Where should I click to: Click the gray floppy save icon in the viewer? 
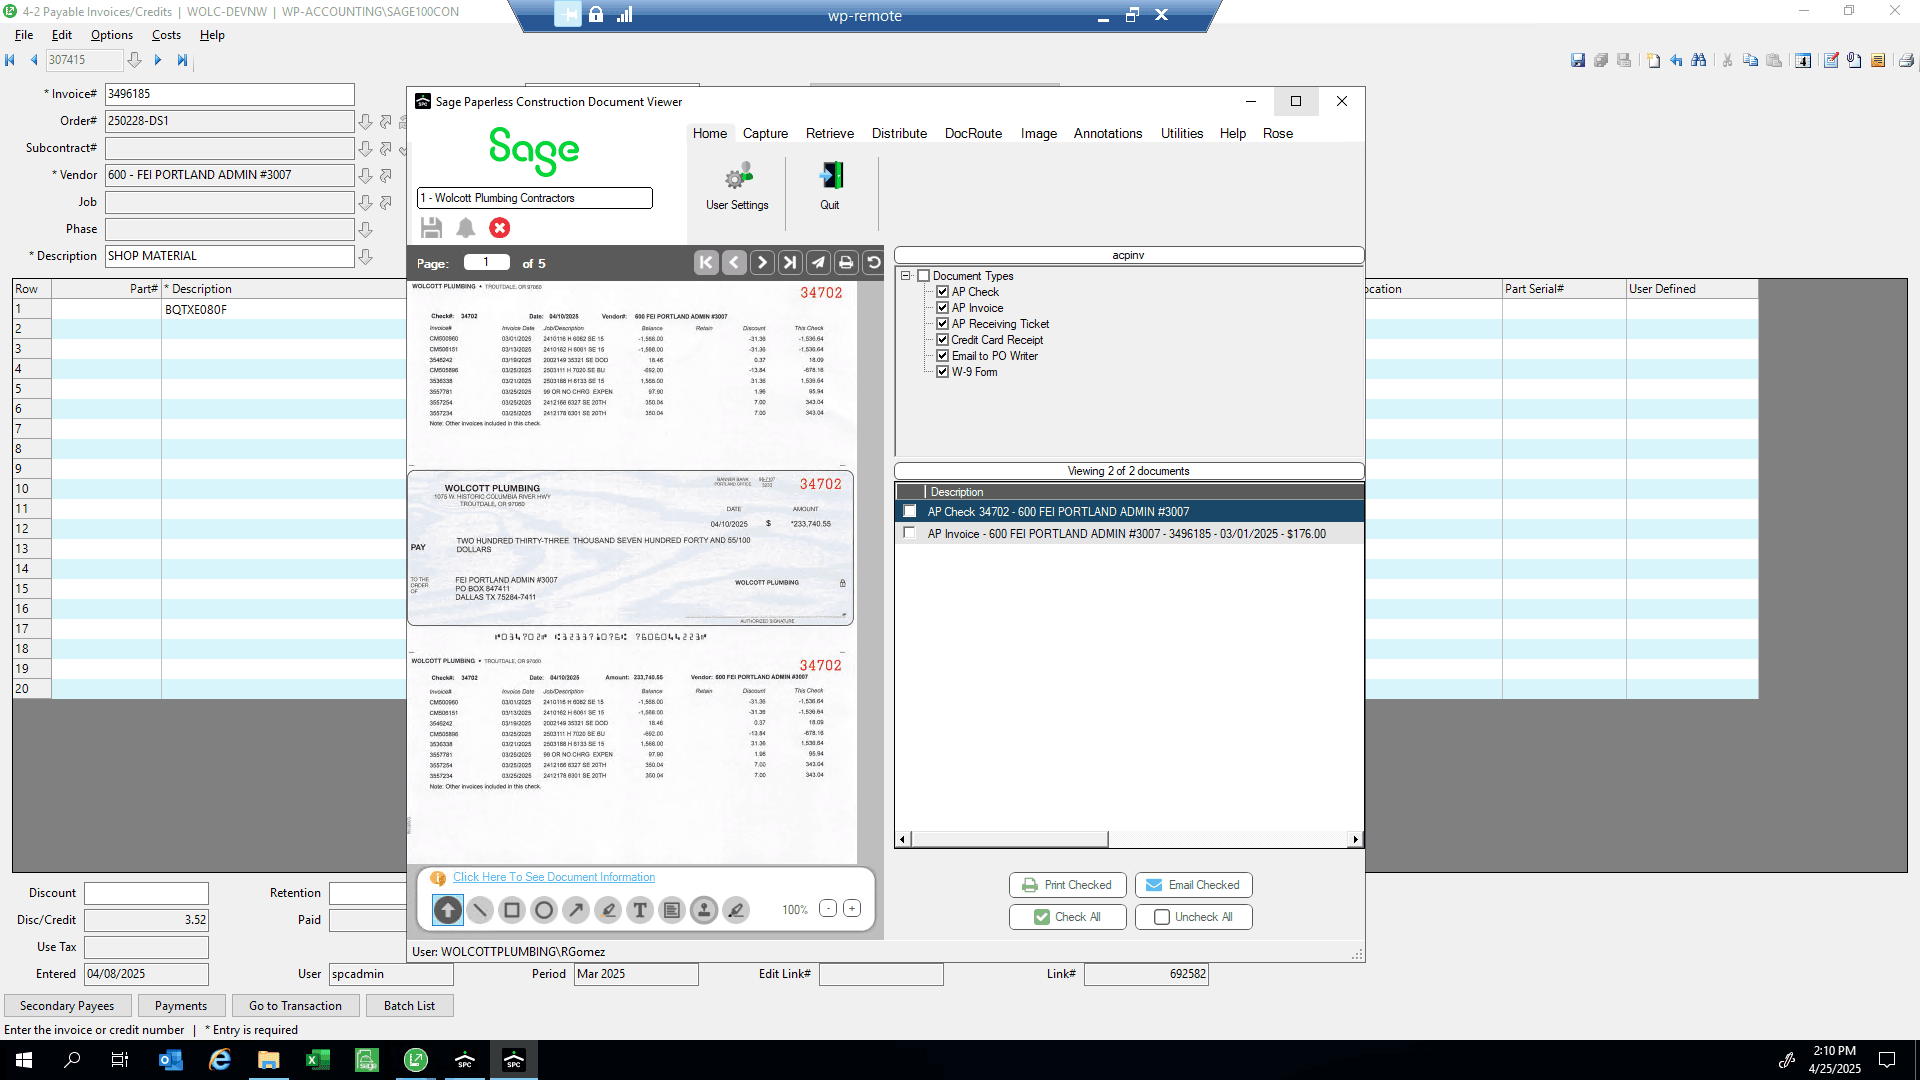pos(432,228)
